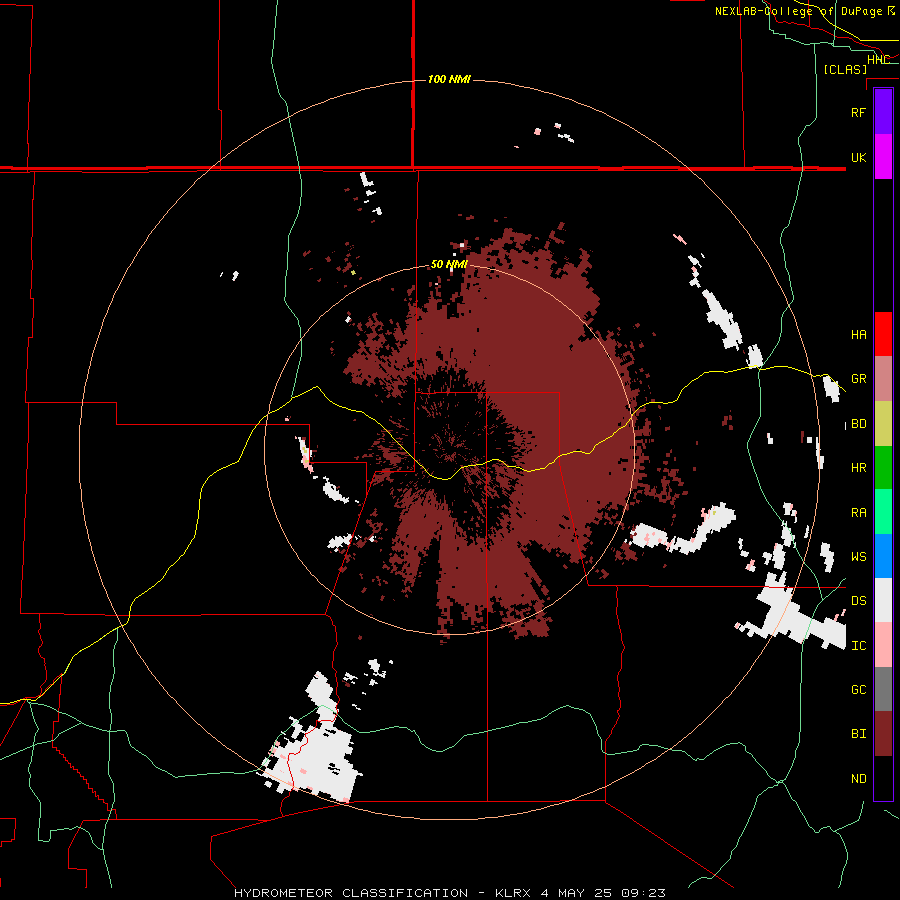The height and width of the screenshot is (900, 900).
Task: Click the Hydrometeor Classification KLRX title caption
Action: [x=449, y=893]
